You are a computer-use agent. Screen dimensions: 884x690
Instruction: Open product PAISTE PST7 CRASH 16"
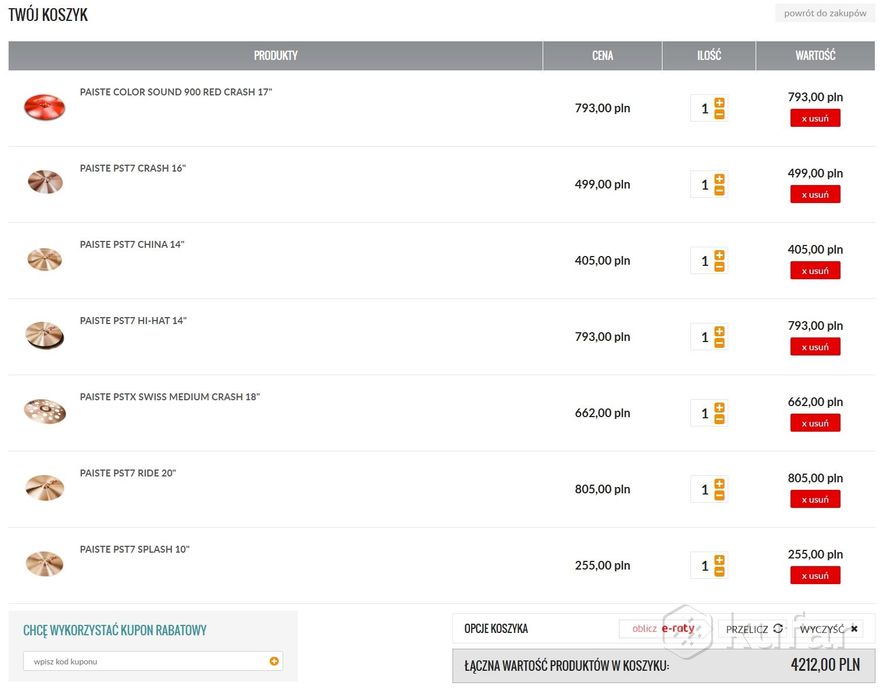click(x=132, y=168)
